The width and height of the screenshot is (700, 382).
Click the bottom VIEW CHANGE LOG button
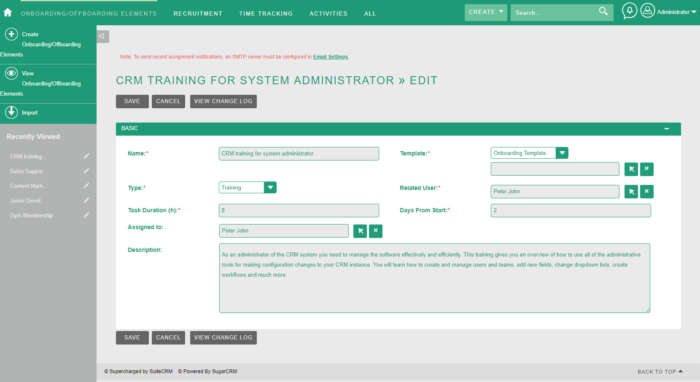223,337
